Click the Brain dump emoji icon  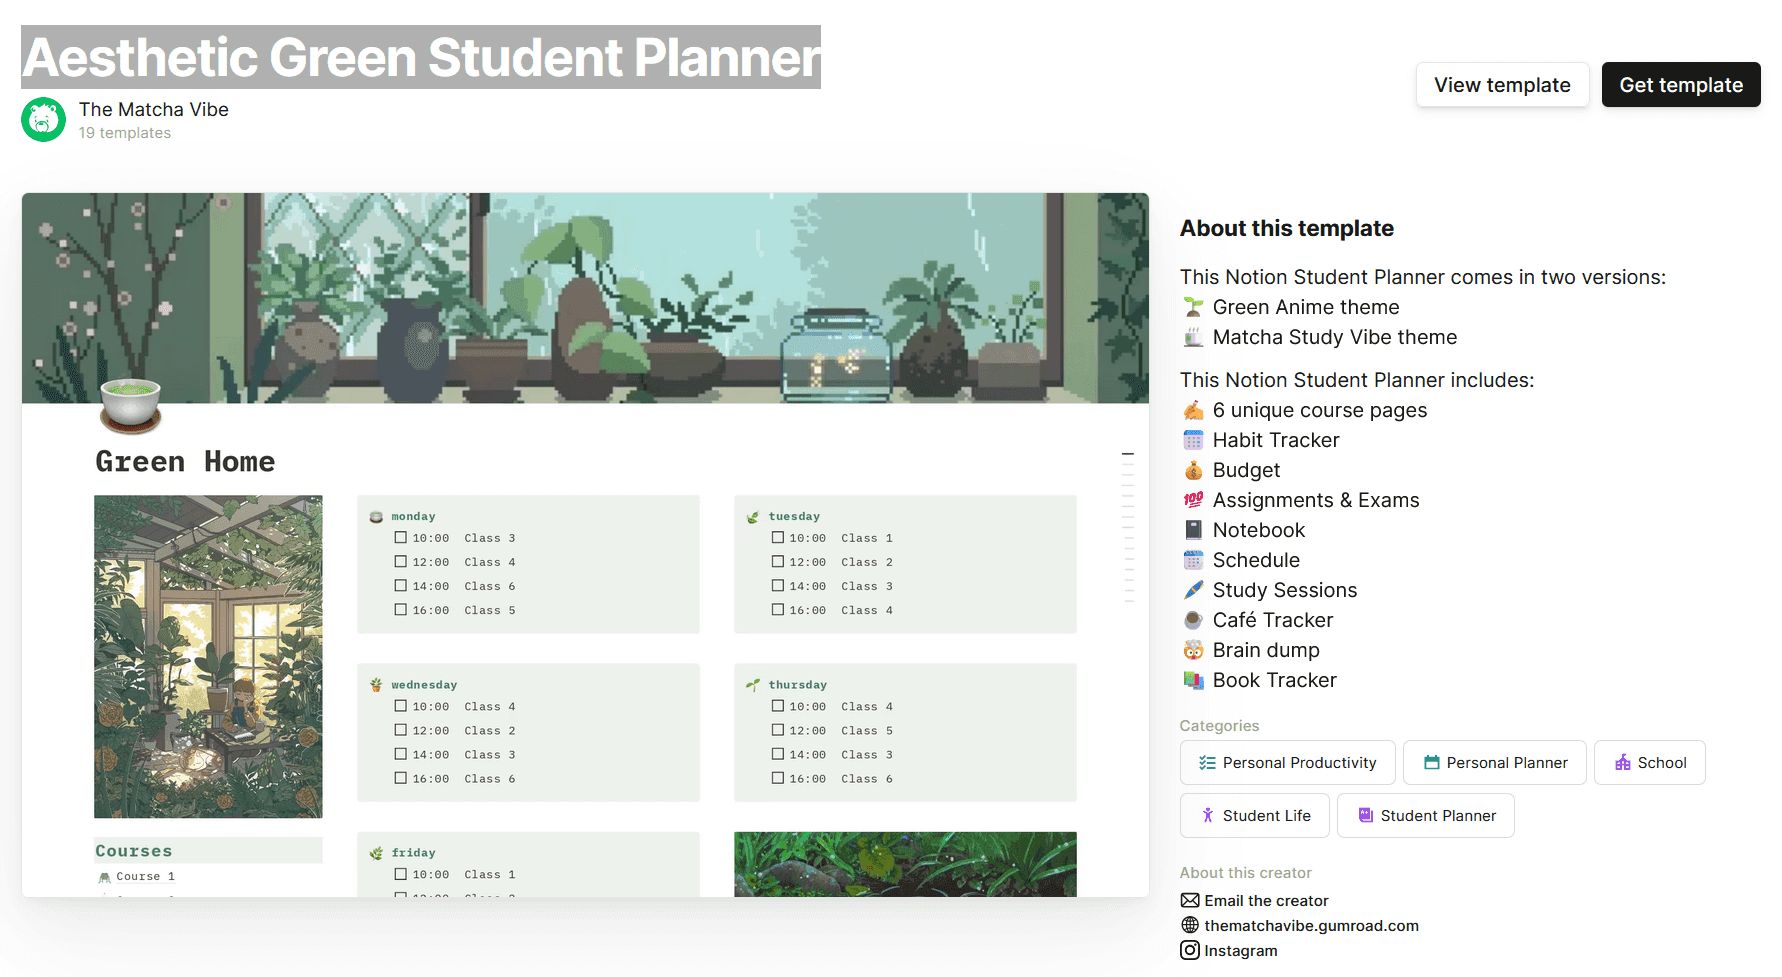pyautogui.click(x=1193, y=650)
